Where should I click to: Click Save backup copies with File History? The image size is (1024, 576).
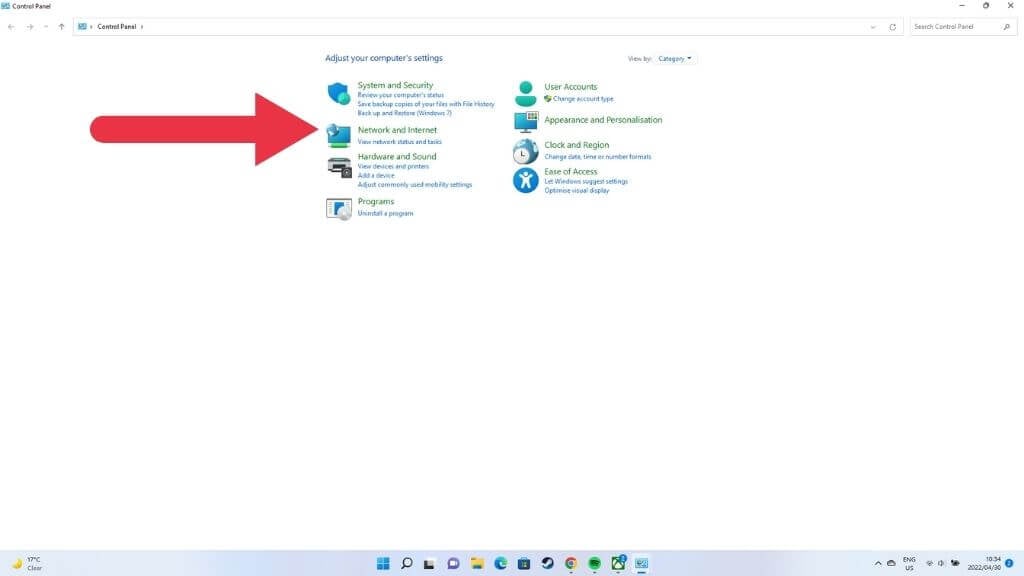(426, 104)
